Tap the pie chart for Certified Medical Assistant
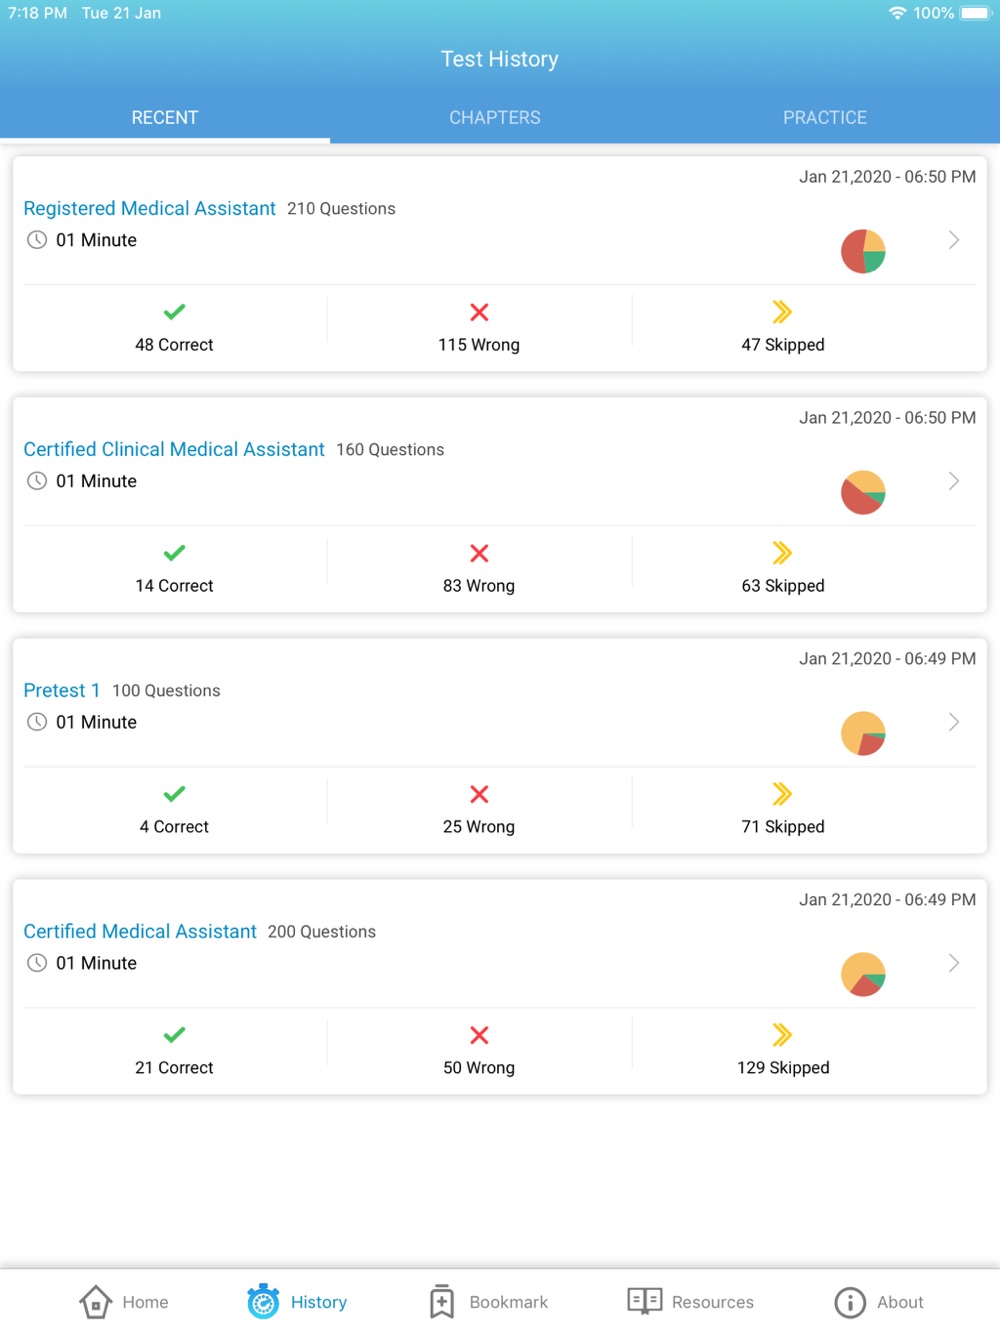Screen dimensions: 1000x1334 [863, 974]
